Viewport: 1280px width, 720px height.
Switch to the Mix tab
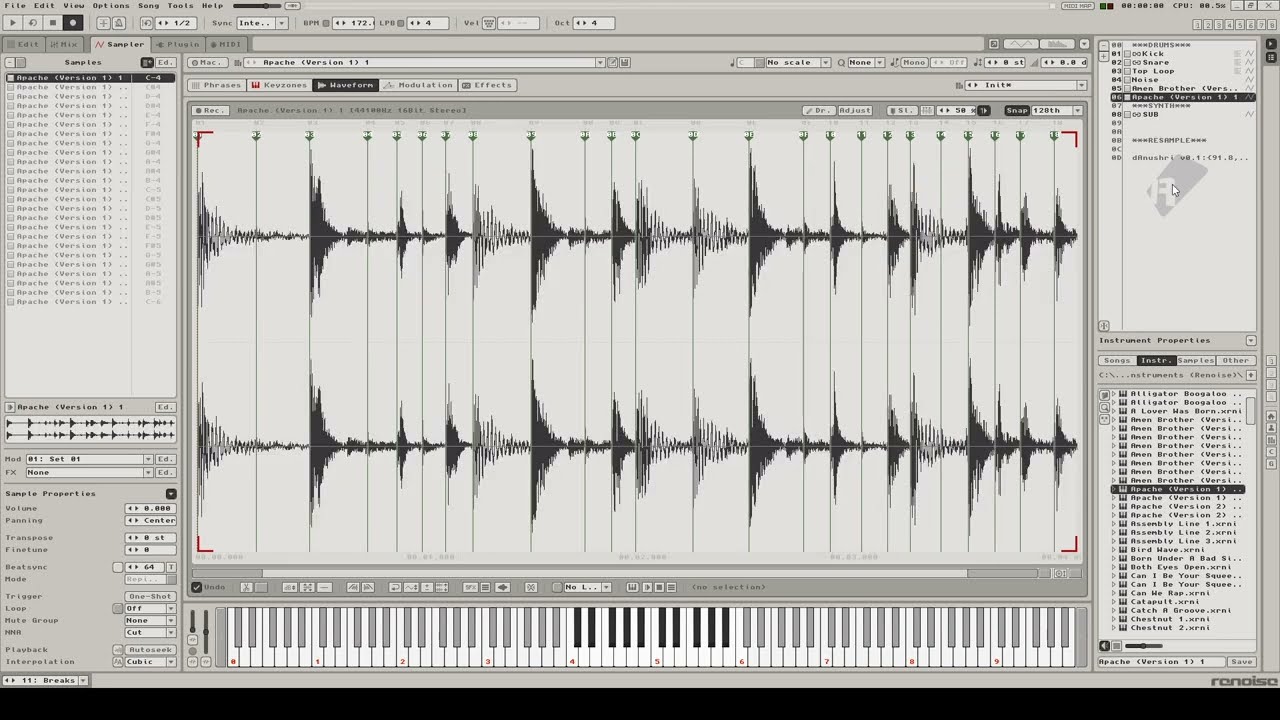point(64,44)
